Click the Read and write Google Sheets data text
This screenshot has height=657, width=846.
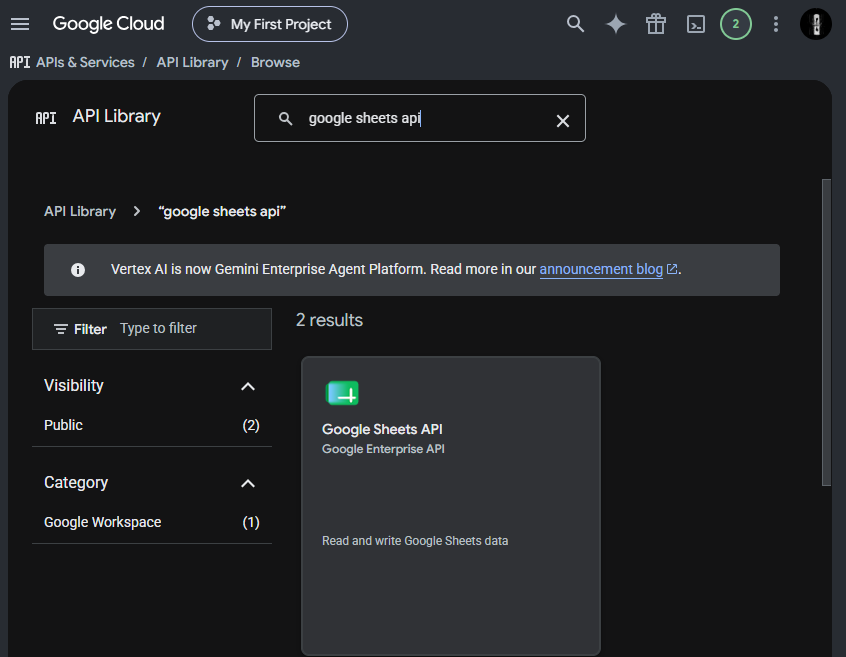[x=415, y=541]
